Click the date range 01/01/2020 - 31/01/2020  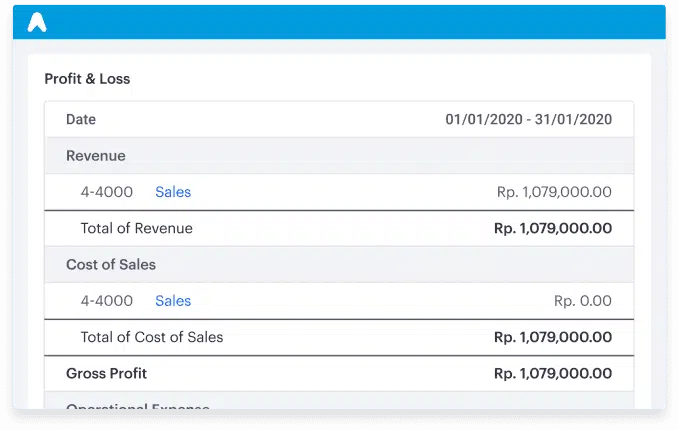pyautogui.click(x=528, y=119)
